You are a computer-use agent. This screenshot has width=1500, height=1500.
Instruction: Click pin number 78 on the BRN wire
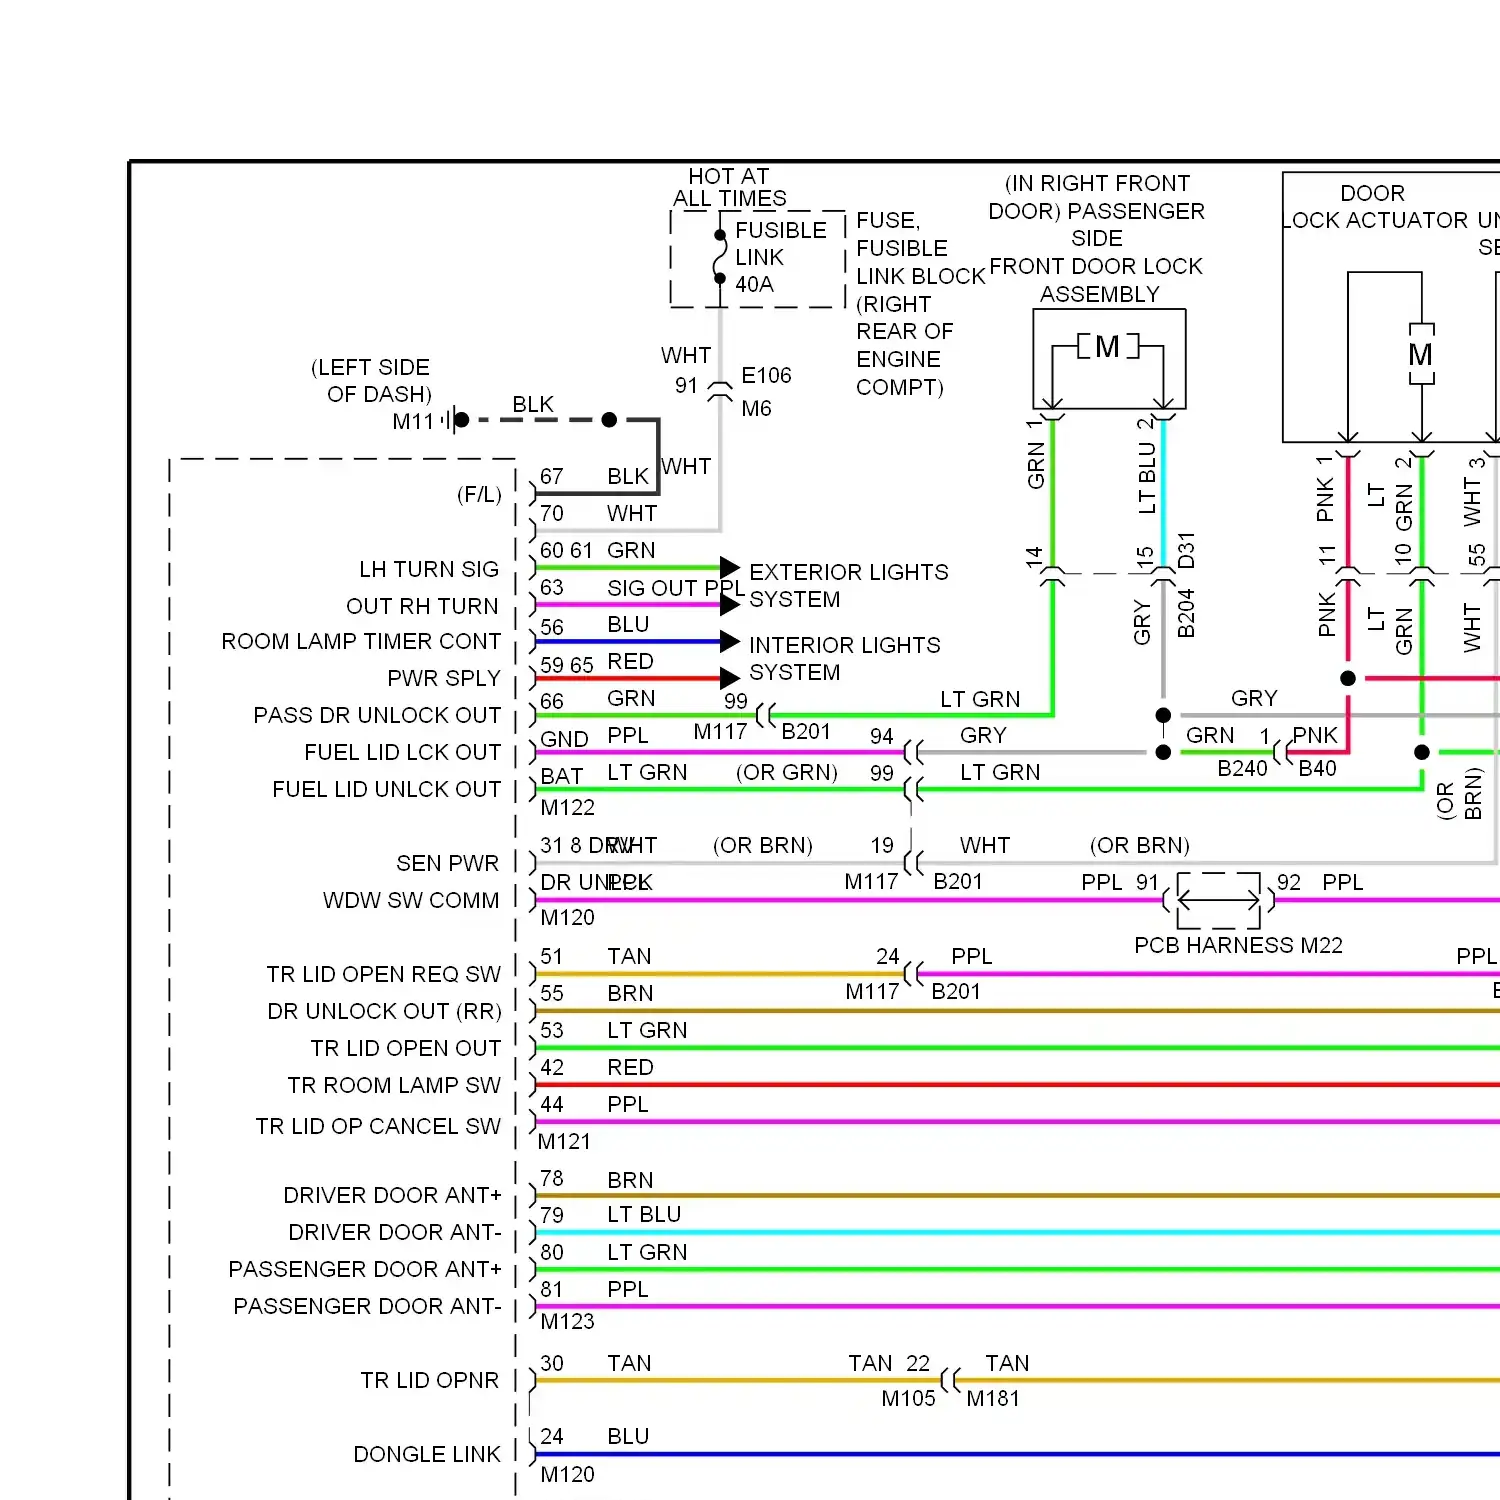coord(552,1178)
